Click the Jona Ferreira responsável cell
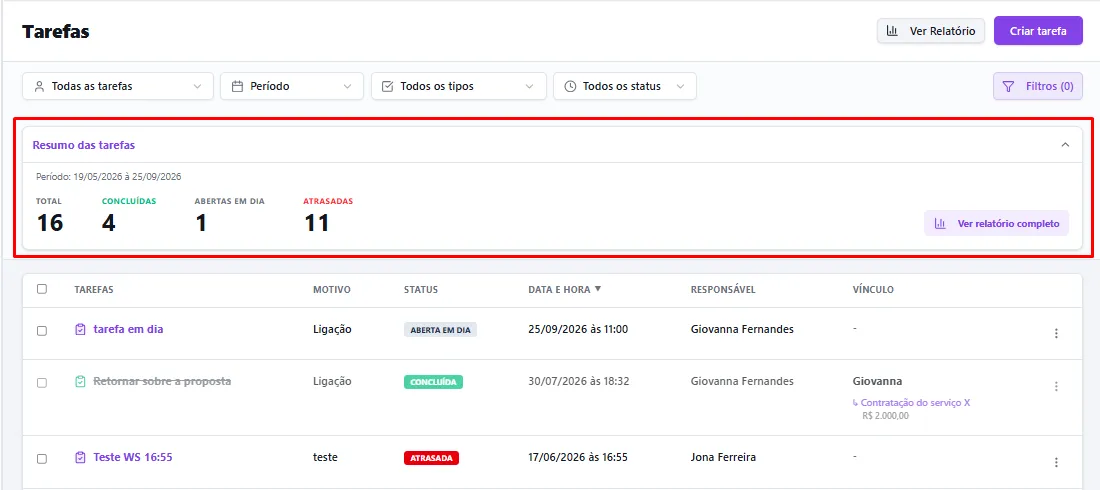The width and height of the screenshot is (1100, 490). click(723, 457)
